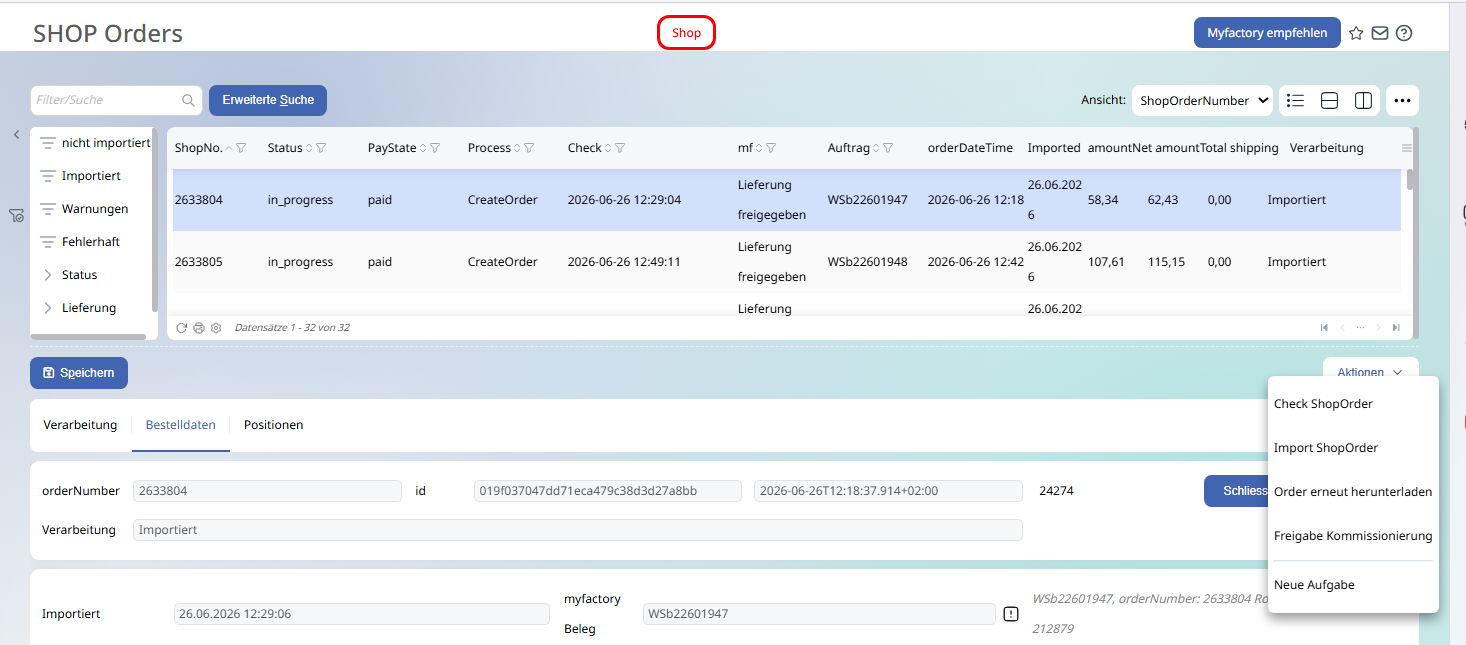Choose Freigabe Kommissionierung
This screenshot has height=645, width=1466.
[x=1352, y=536]
